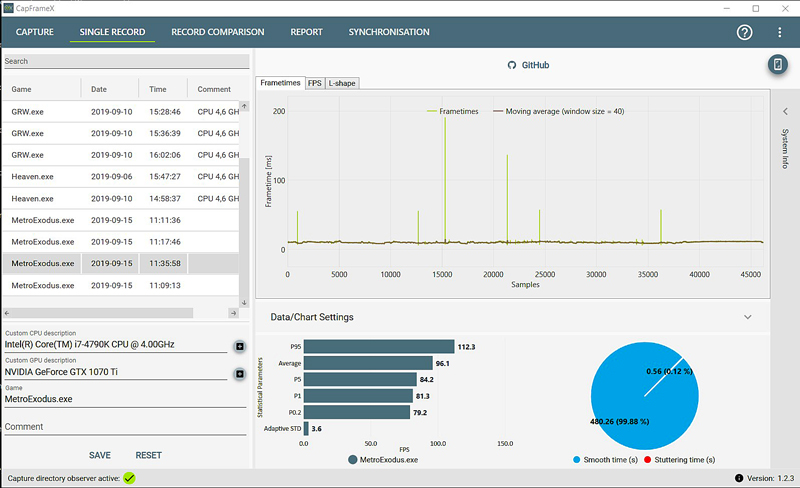Expand the Data/Chart Settings section
Viewport: 800px width, 488px height.
click(747, 317)
